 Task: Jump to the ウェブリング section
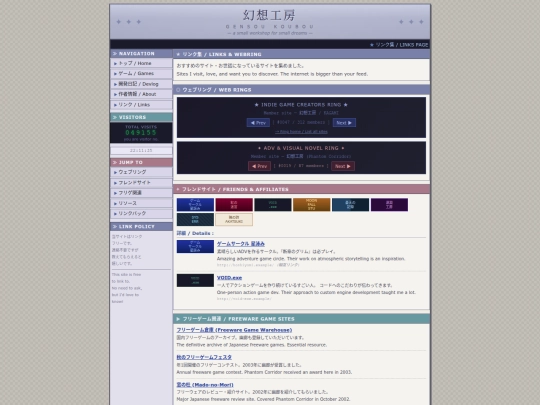[141, 172]
